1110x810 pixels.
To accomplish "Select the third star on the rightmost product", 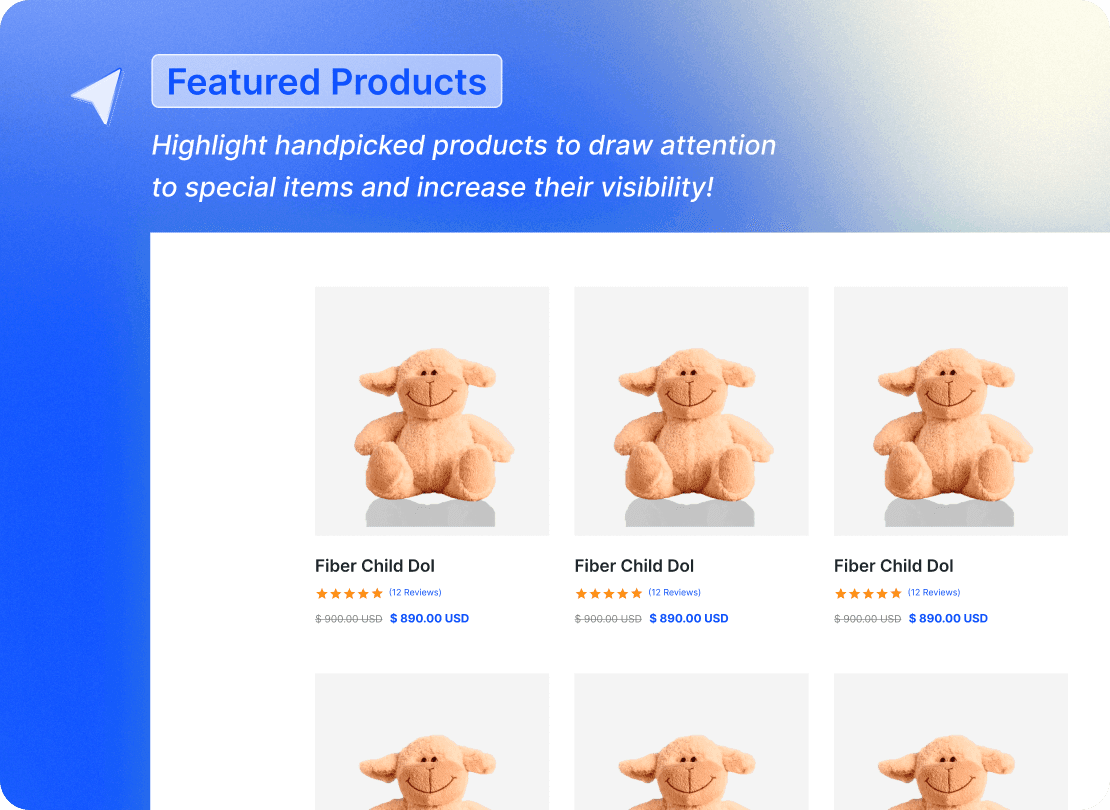I will [869, 592].
